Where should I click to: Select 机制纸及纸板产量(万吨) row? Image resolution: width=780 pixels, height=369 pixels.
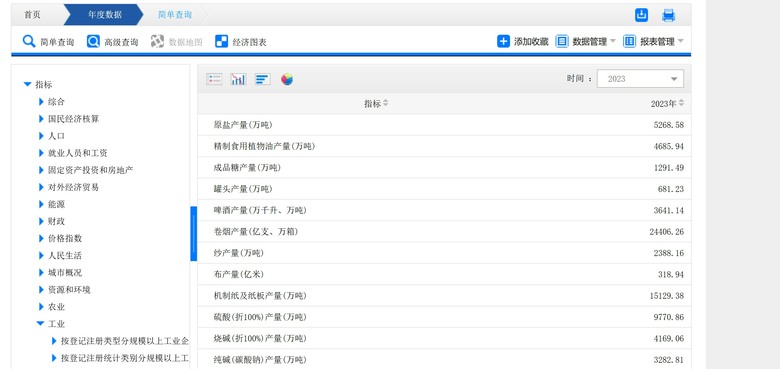coord(444,296)
